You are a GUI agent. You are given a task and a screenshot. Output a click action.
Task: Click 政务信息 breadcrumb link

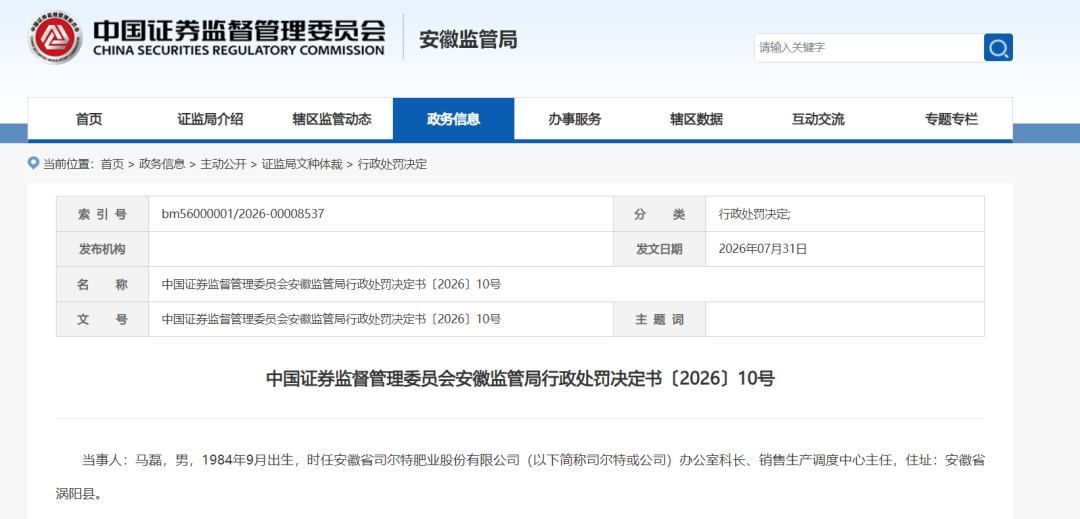(x=162, y=165)
